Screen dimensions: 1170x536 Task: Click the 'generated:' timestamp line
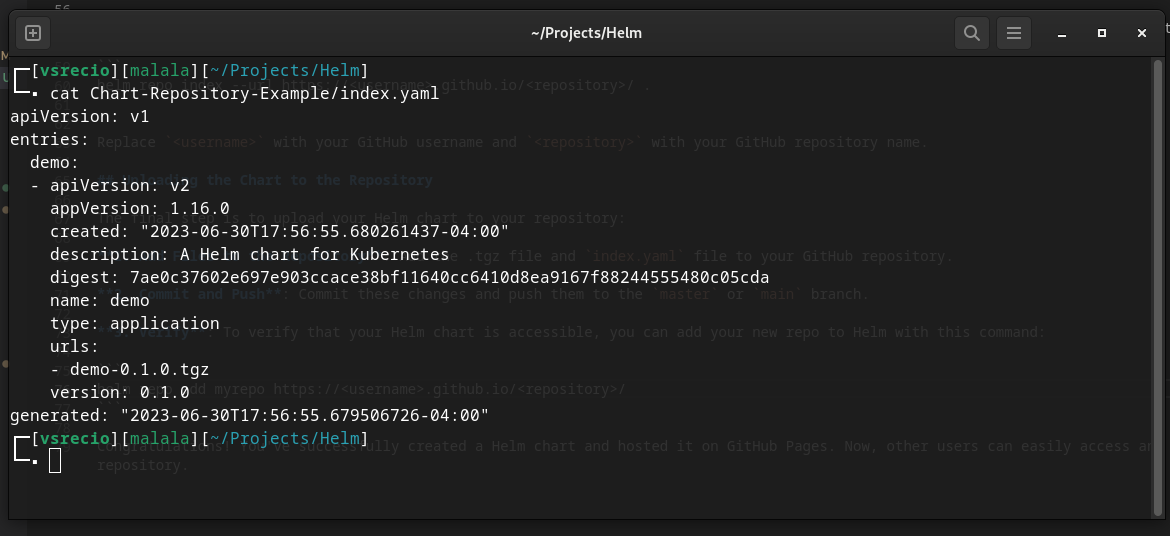pyautogui.click(x=249, y=415)
